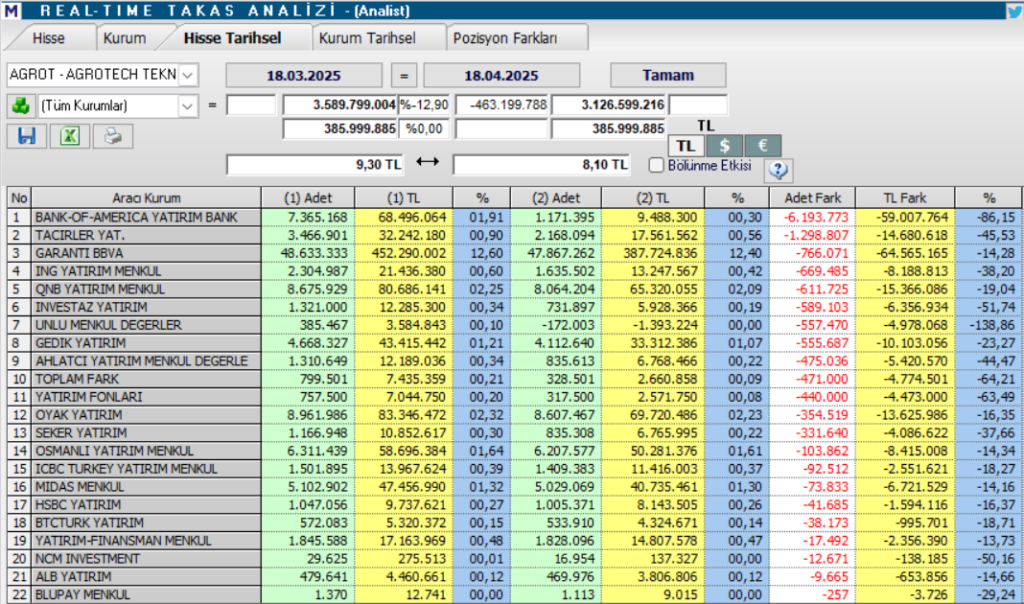Image resolution: width=1024 pixels, height=604 pixels.
Task: Click the equals button between dates
Action: coord(404,75)
